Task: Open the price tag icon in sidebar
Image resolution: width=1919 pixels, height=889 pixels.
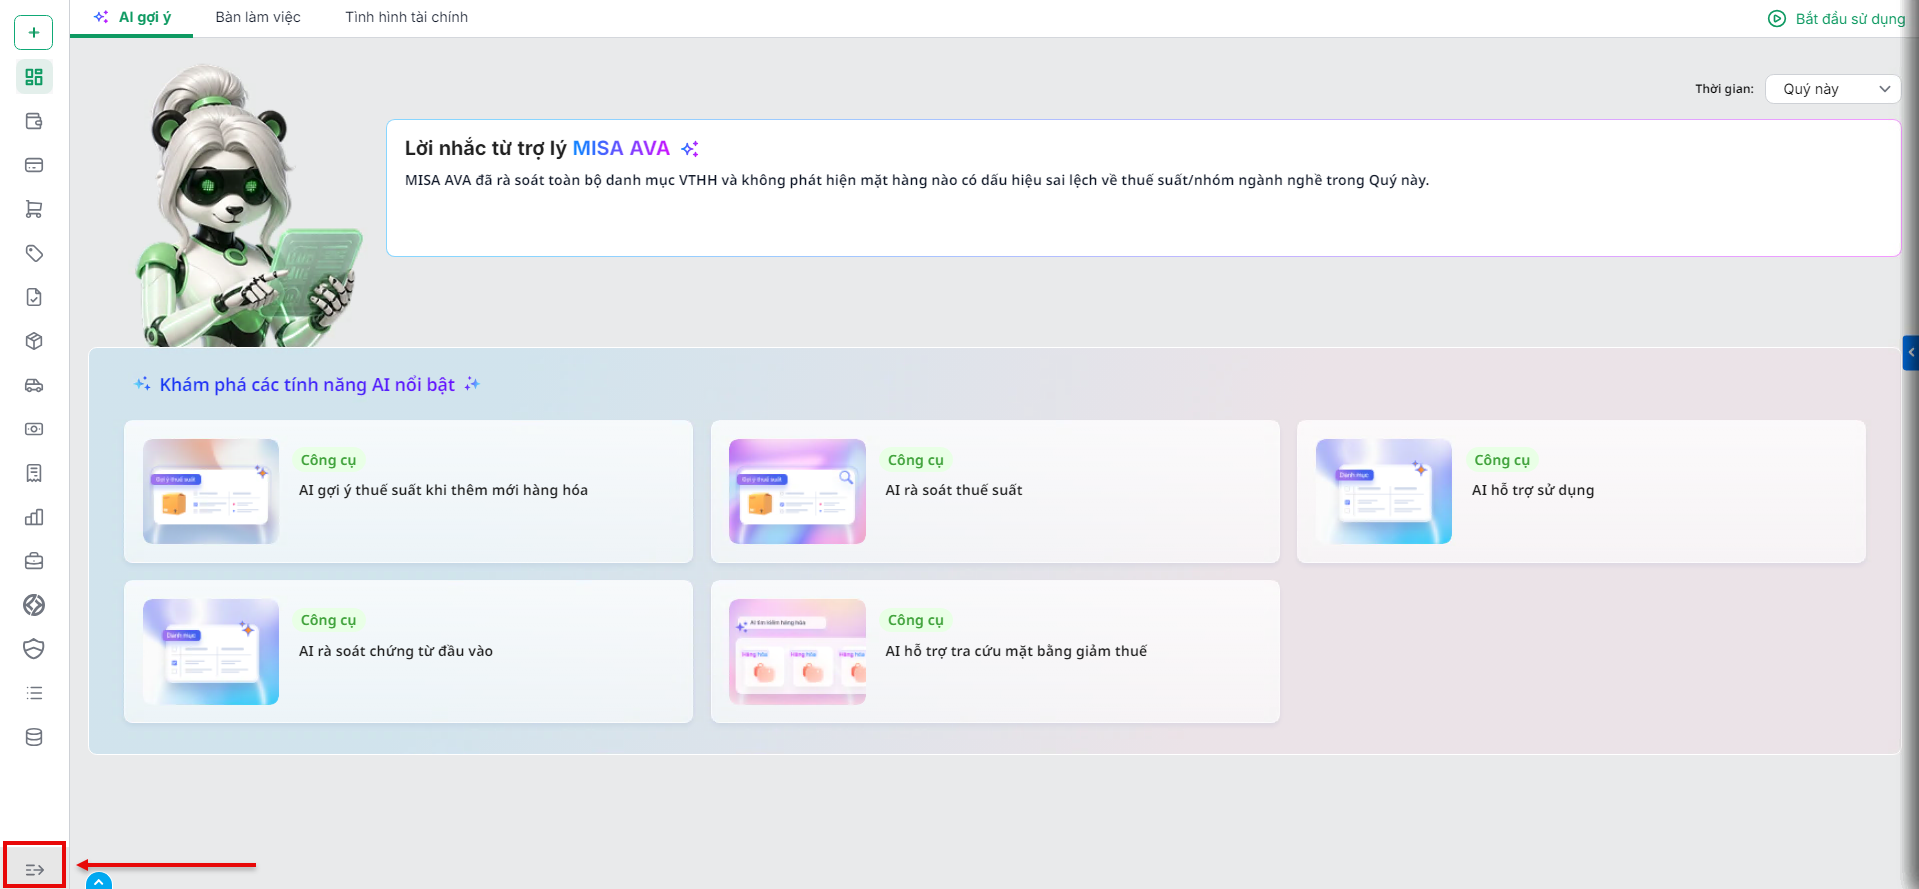Action: [x=34, y=253]
